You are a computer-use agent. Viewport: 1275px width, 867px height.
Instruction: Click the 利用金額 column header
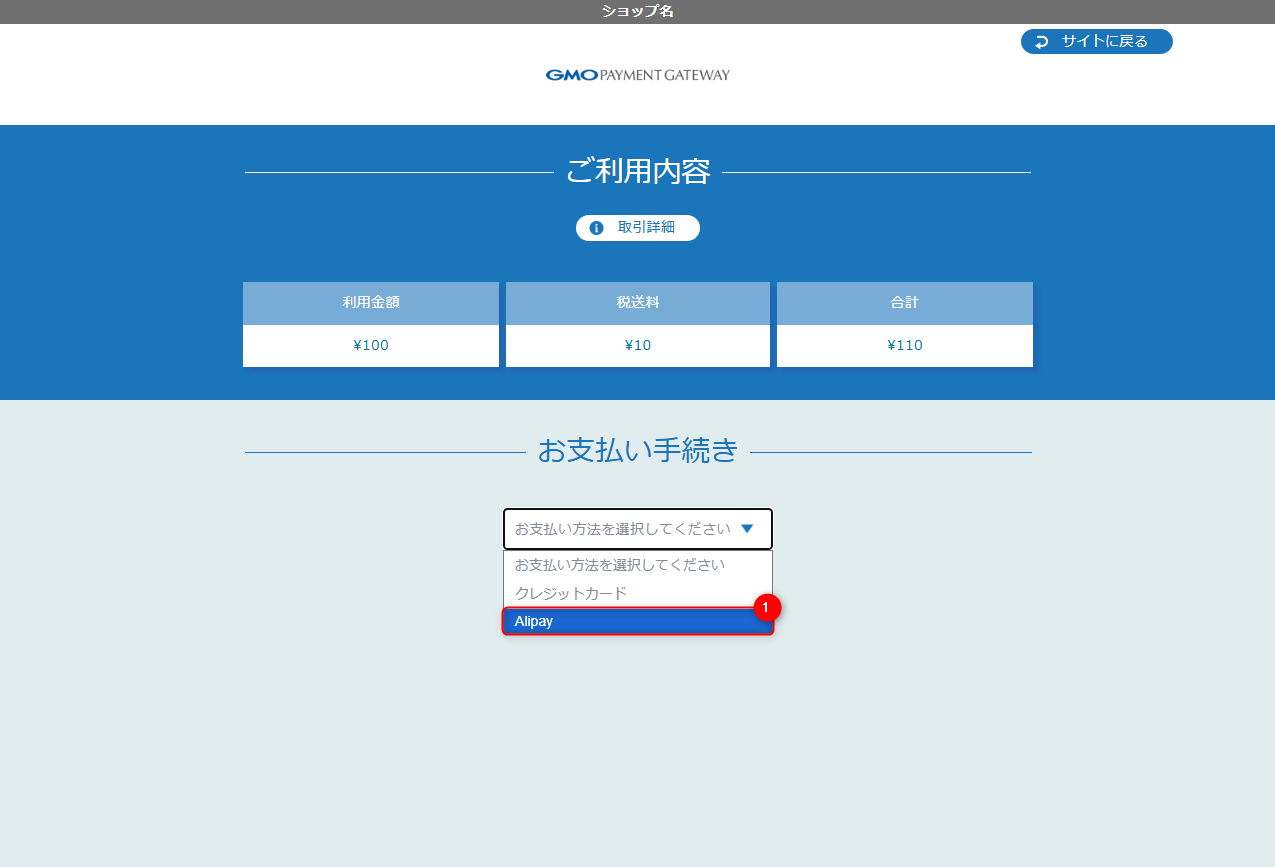tap(370, 302)
